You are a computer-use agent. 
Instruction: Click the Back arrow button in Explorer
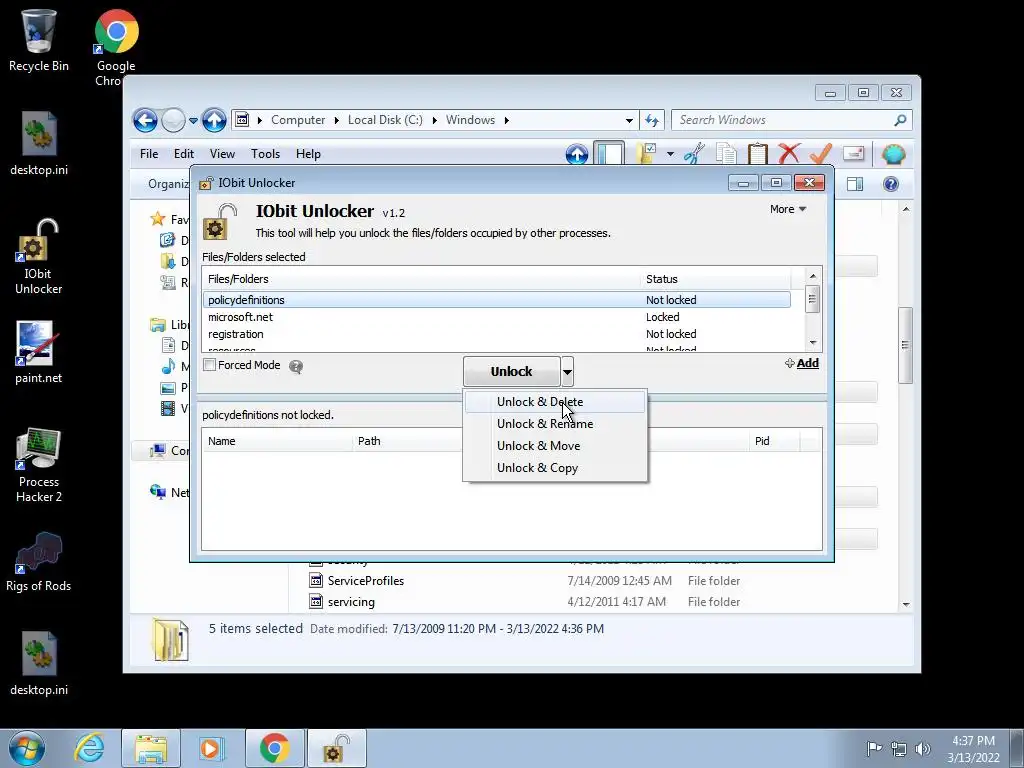point(145,120)
